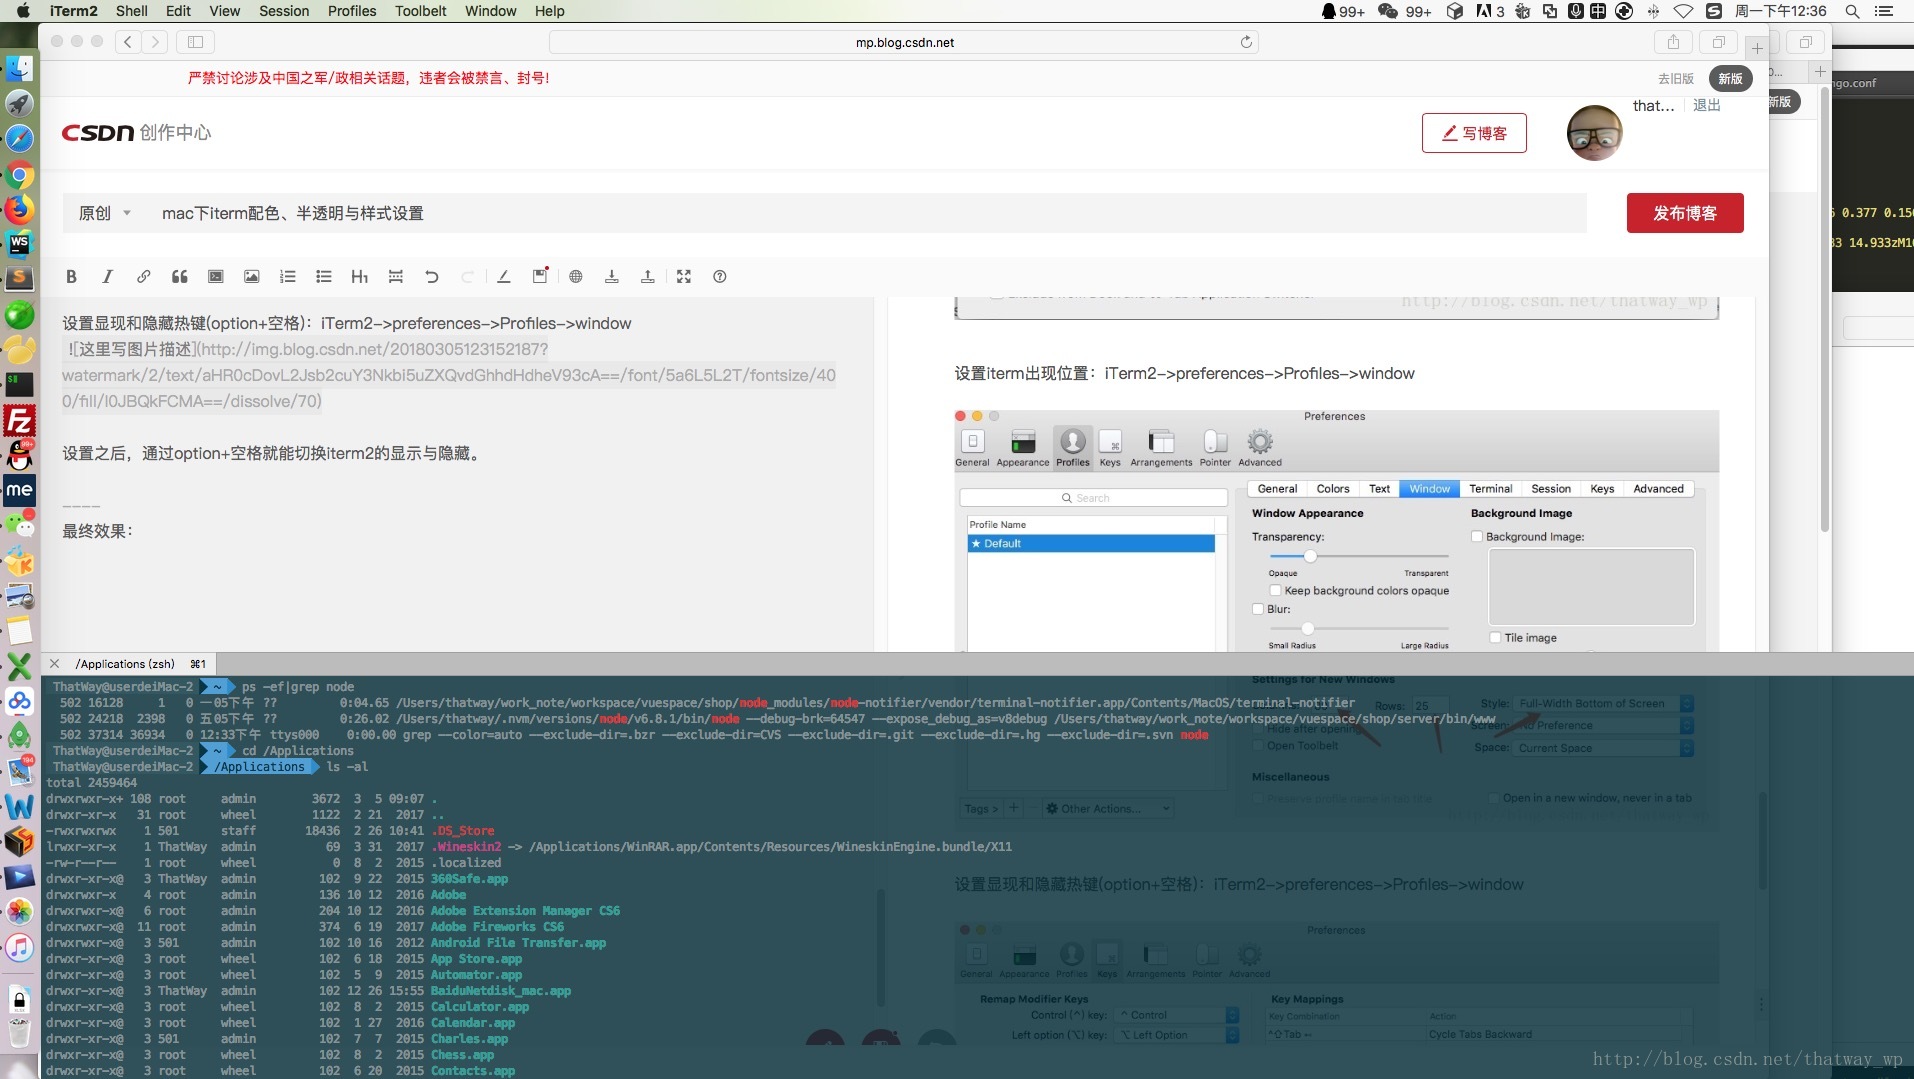This screenshot has width=1914, height=1079.
Task: Click the 发布博客 publish button
Action: pos(1685,213)
